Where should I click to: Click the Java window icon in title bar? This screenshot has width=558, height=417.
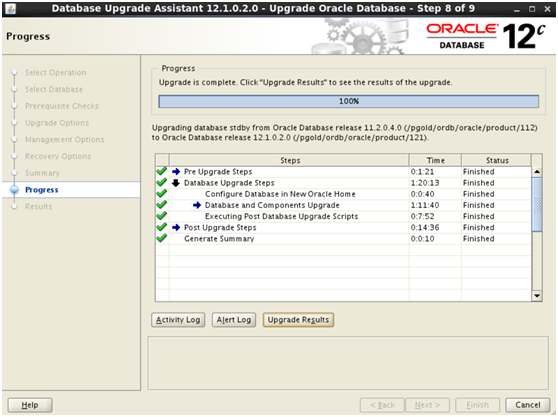tap(11, 8)
